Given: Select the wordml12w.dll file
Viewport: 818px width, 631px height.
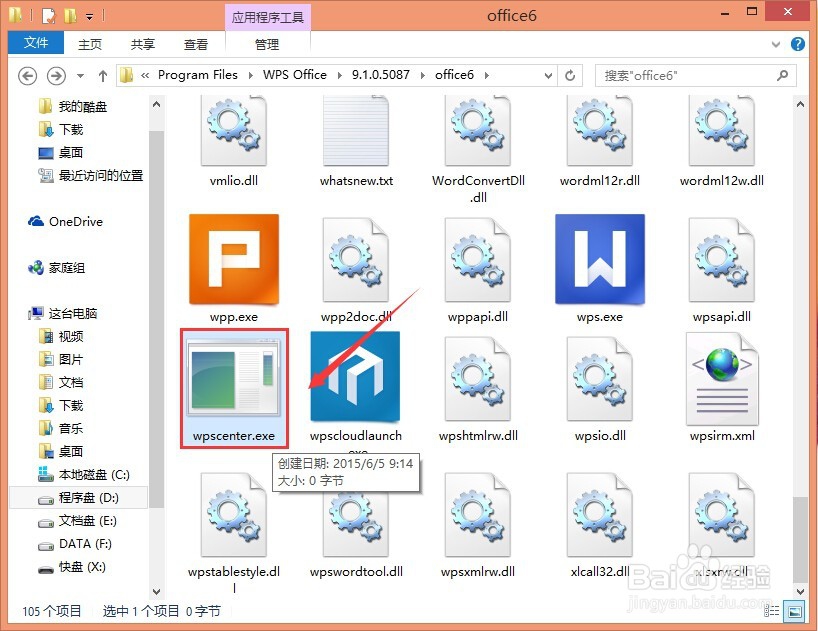Looking at the screenshot, I should (x=722, y=130).
